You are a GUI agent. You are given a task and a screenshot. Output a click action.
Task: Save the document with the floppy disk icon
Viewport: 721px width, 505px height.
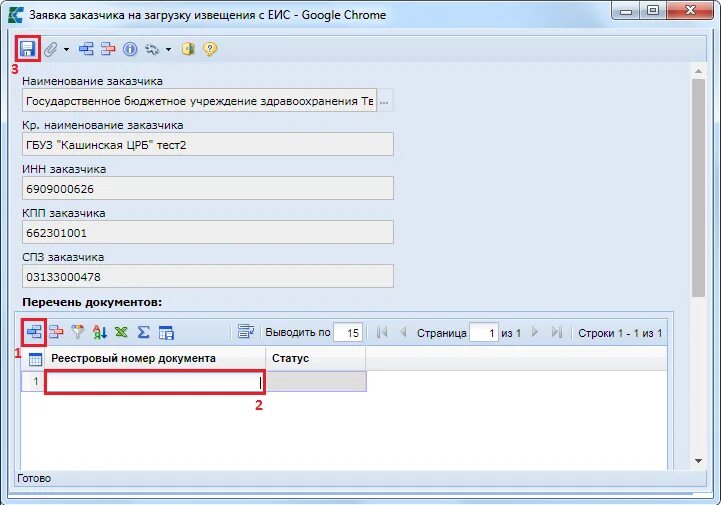[28, 49]
